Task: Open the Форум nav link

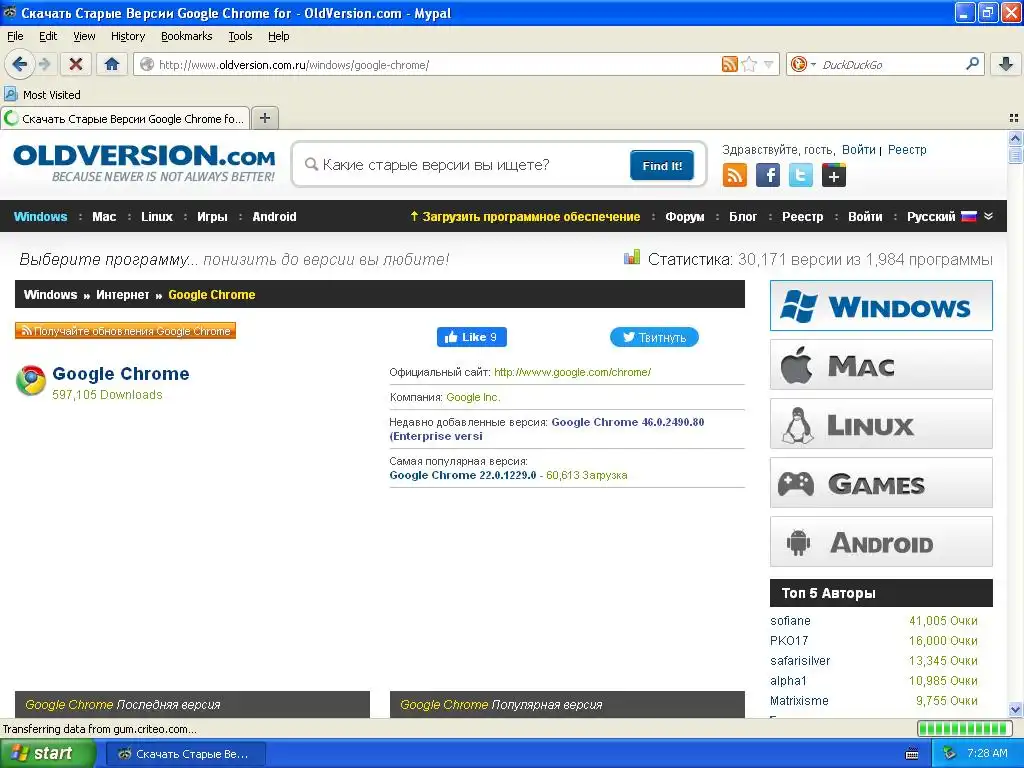Action: tap(684, 216)
